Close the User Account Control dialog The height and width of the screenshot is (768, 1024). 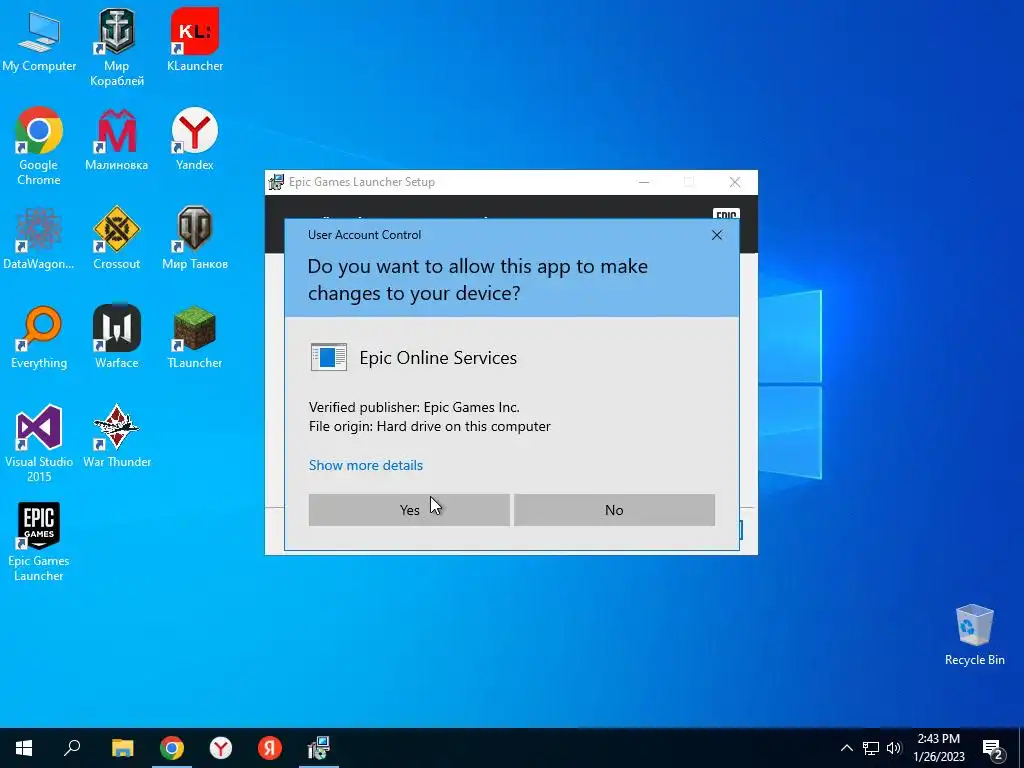(x=716, y=235)
